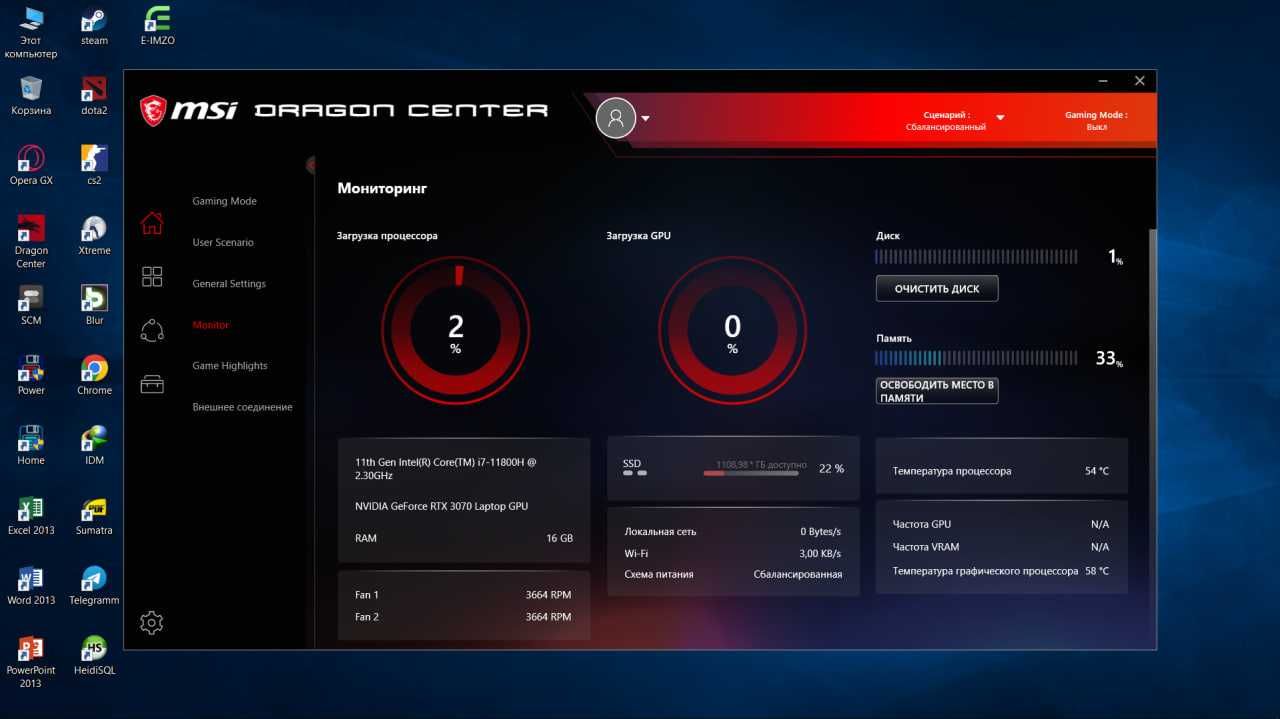Screen dimensions: 1280x719
Task: Select the SCM desktop icon
Action: coord(31,306)
